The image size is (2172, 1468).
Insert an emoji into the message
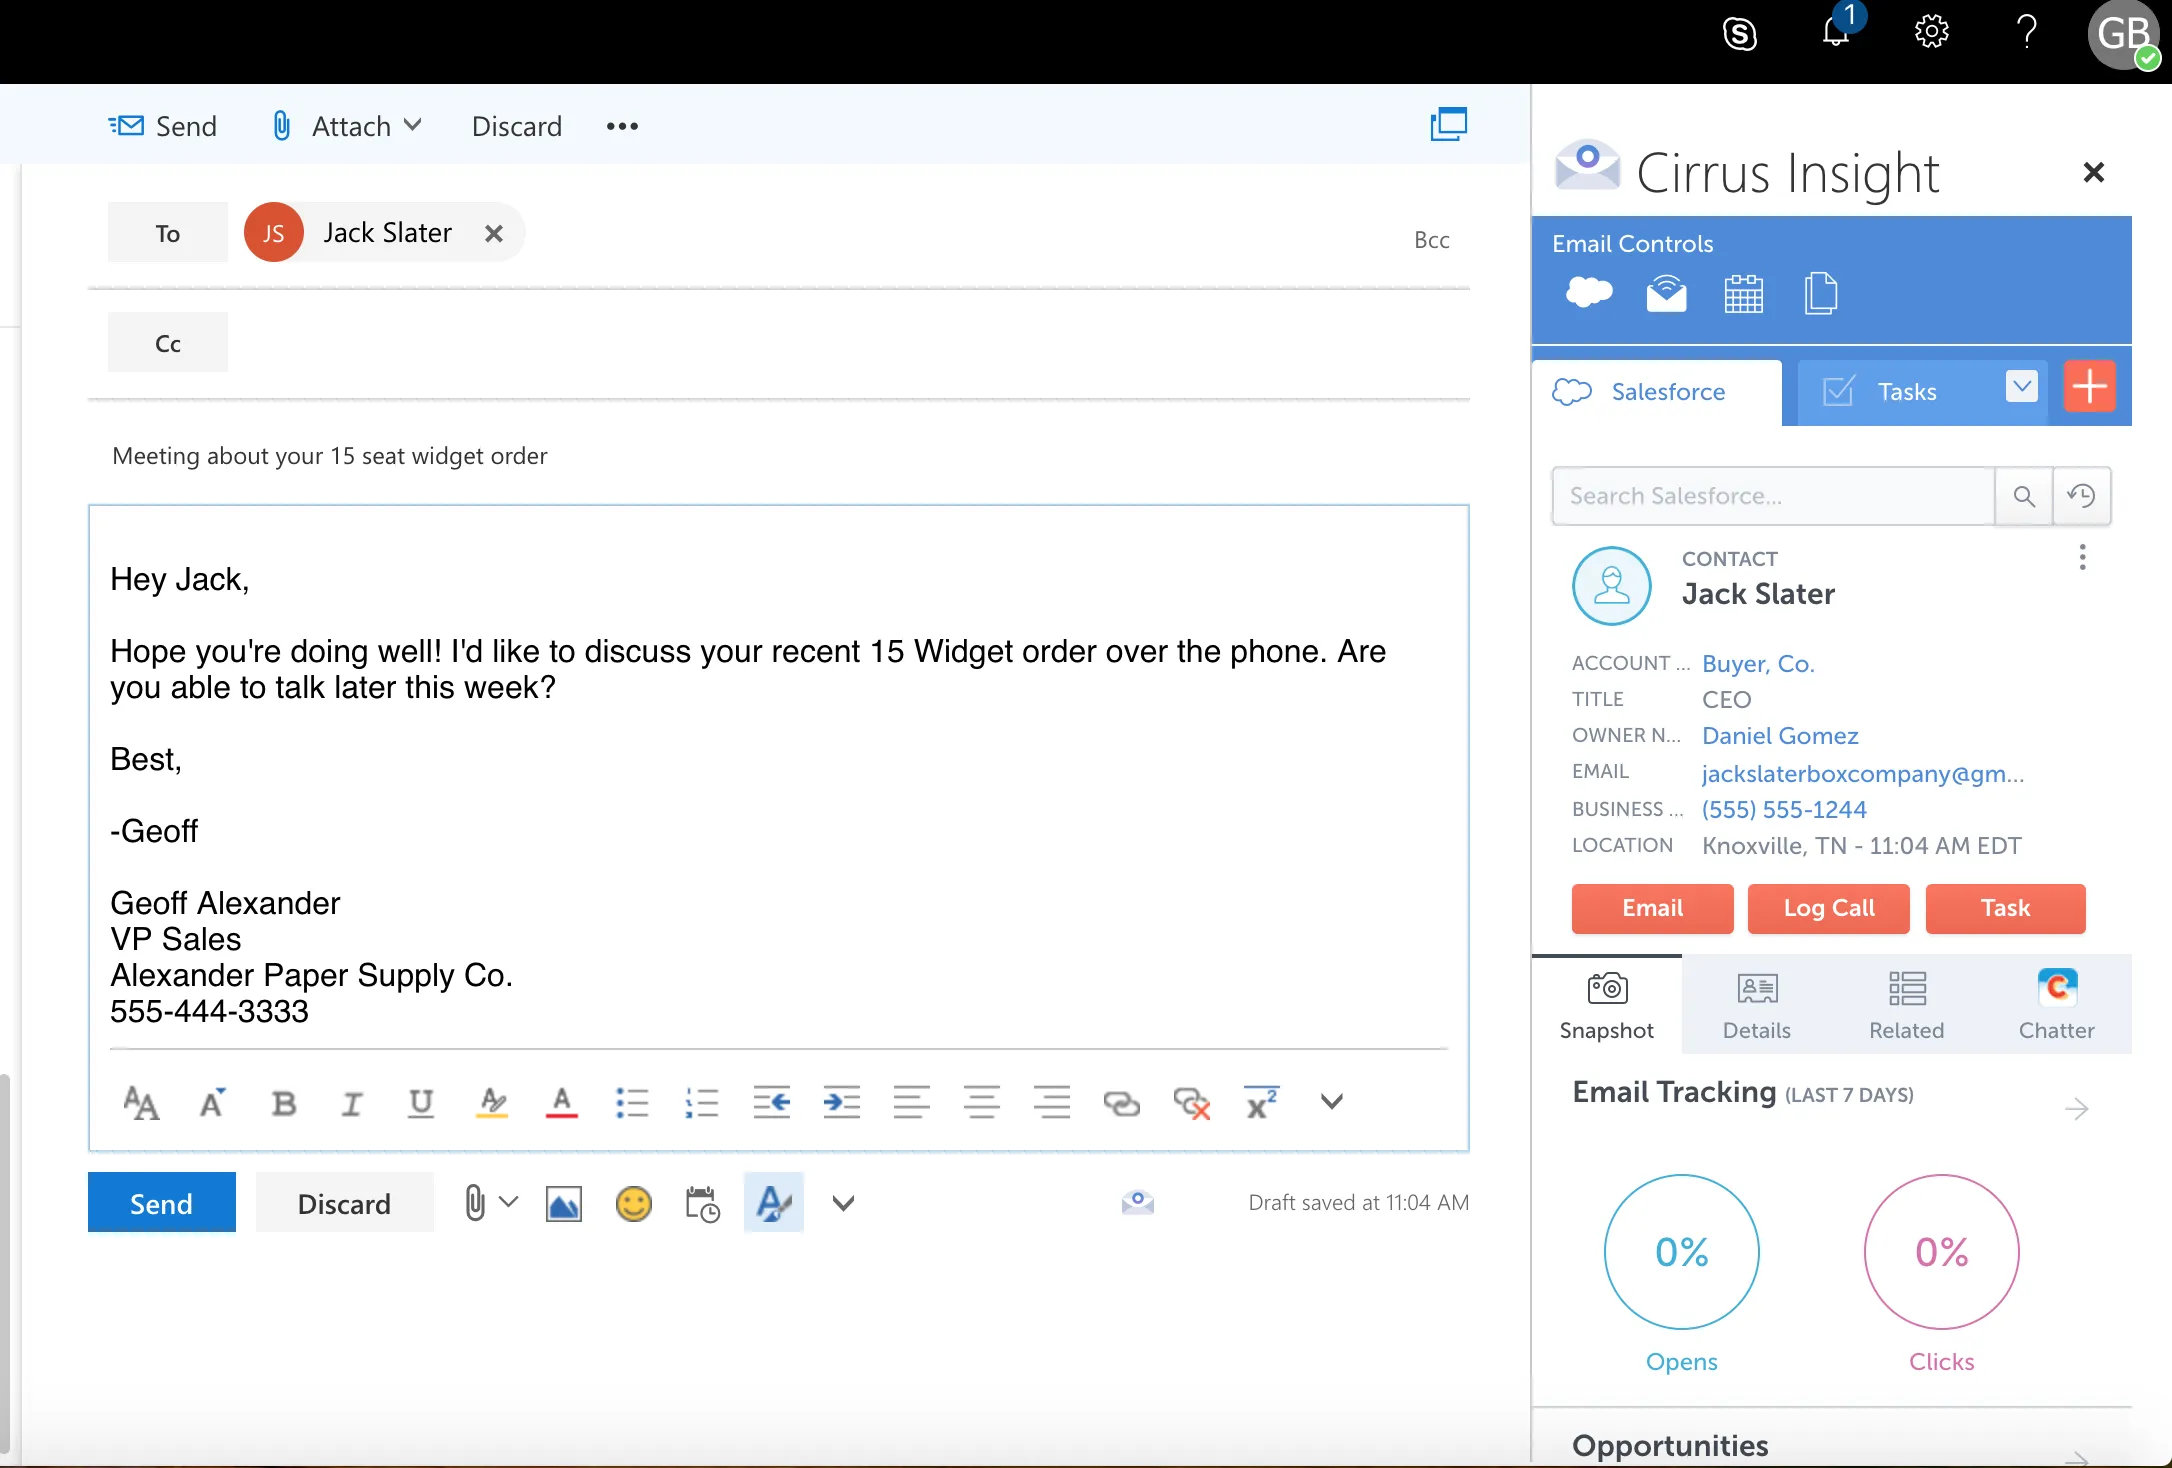(x=633, y=1203)
